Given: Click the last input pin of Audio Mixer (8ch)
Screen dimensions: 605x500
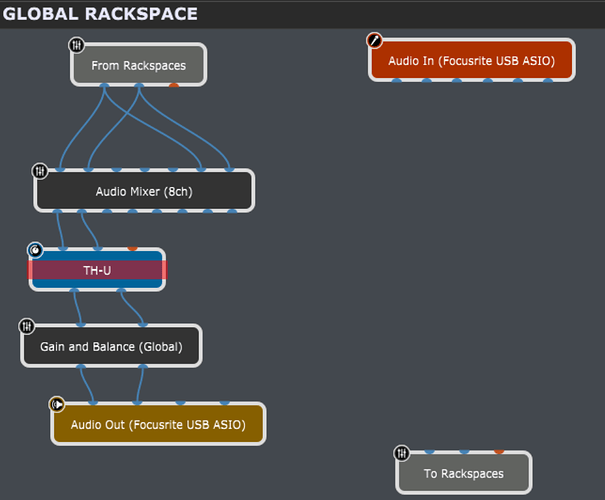Looking at the screenshot, I should [x=229, y=169].
